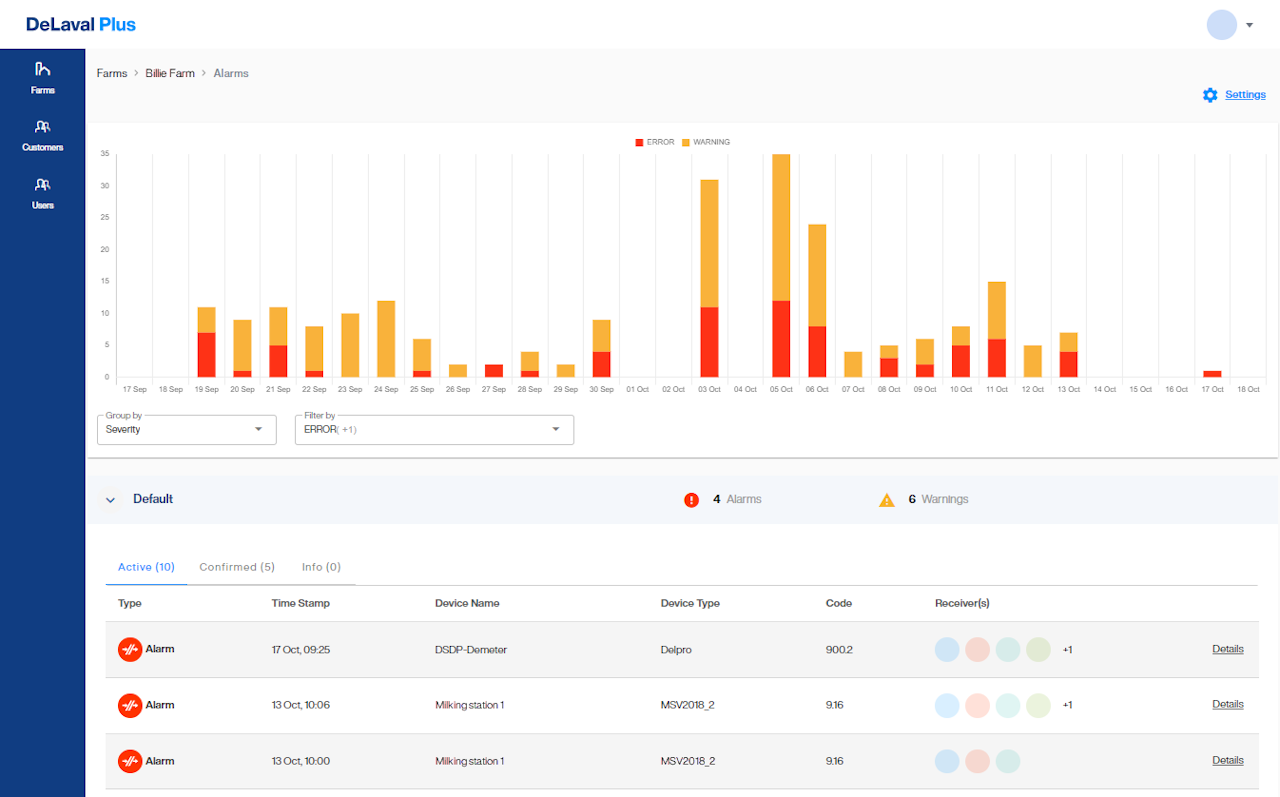This screenshot has height=797, width=1280.
Task: Click alarm icon in DSDP-Demeter row
Action: pyautogui.click(x=130, y=650)
